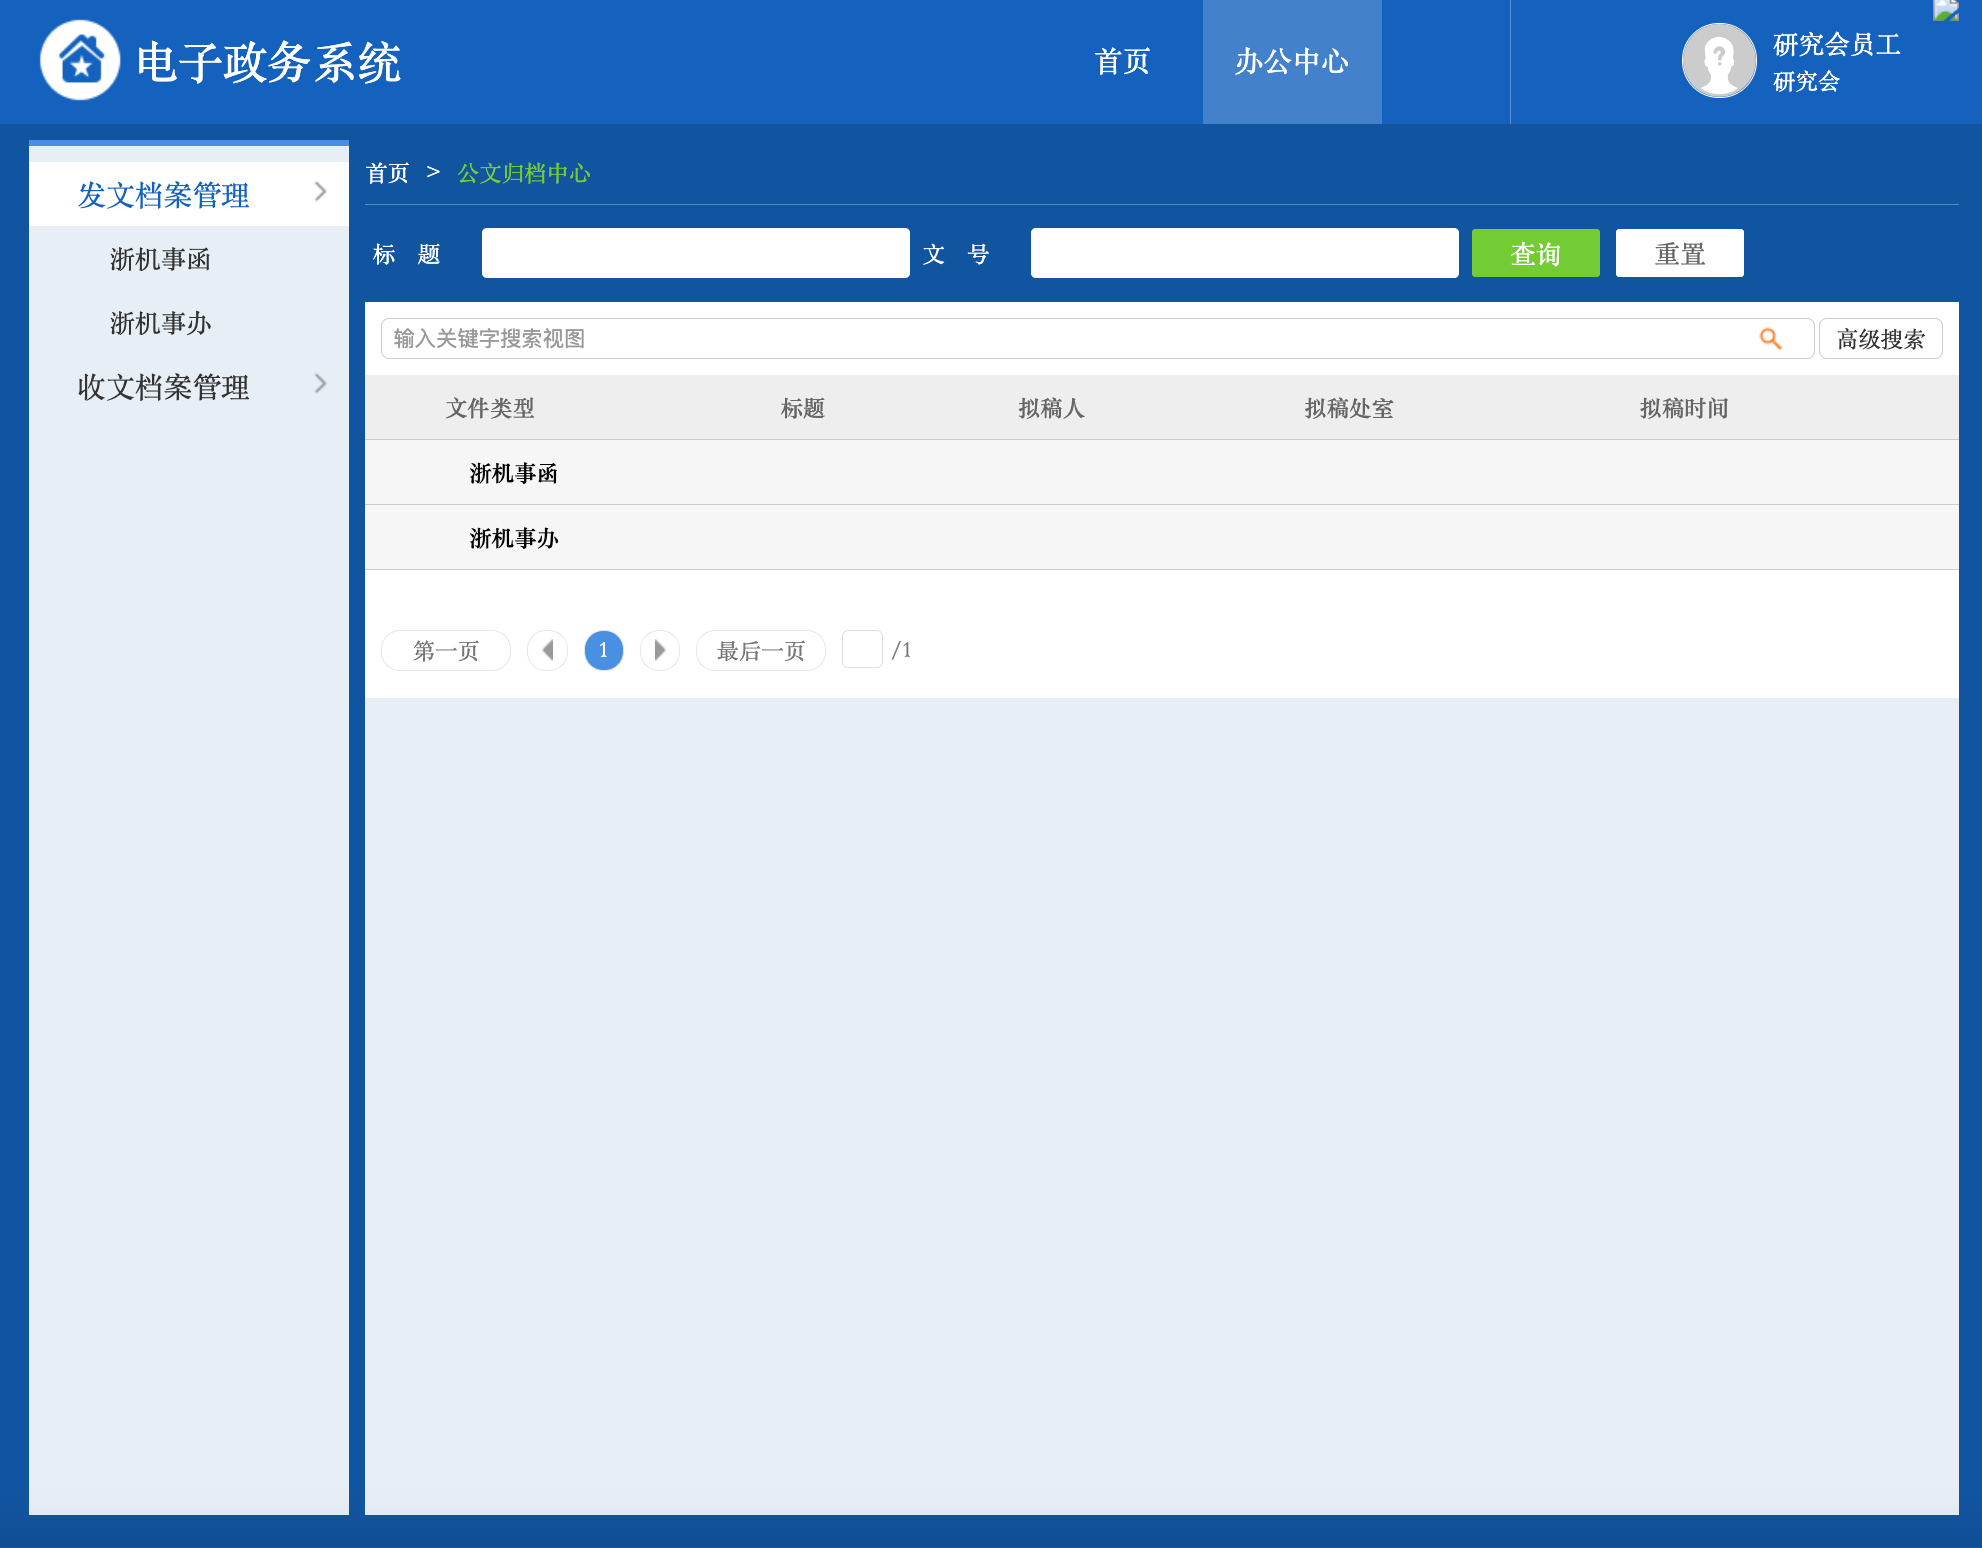Click the 标题 input field
Image resolution: width=1982 pixels, height=1548 pixels.
tap(695, 254)
